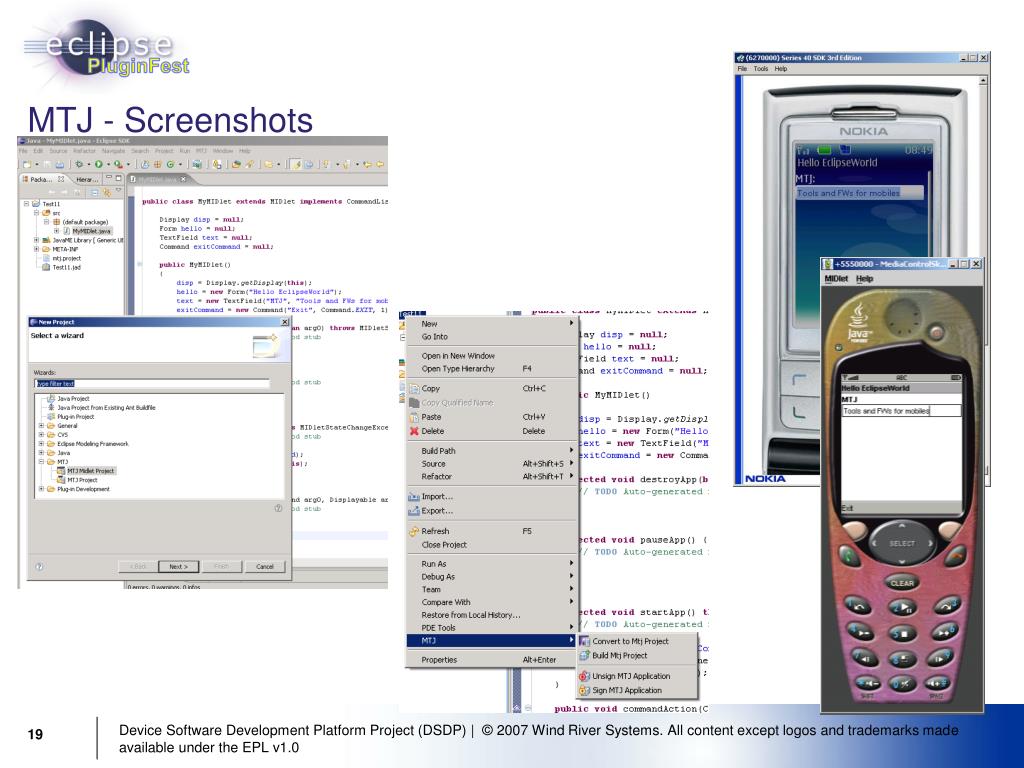The height and width of the screenshot is (768, 1024).
Task: Expand the JavaME Library node
Action: point(37,240)
